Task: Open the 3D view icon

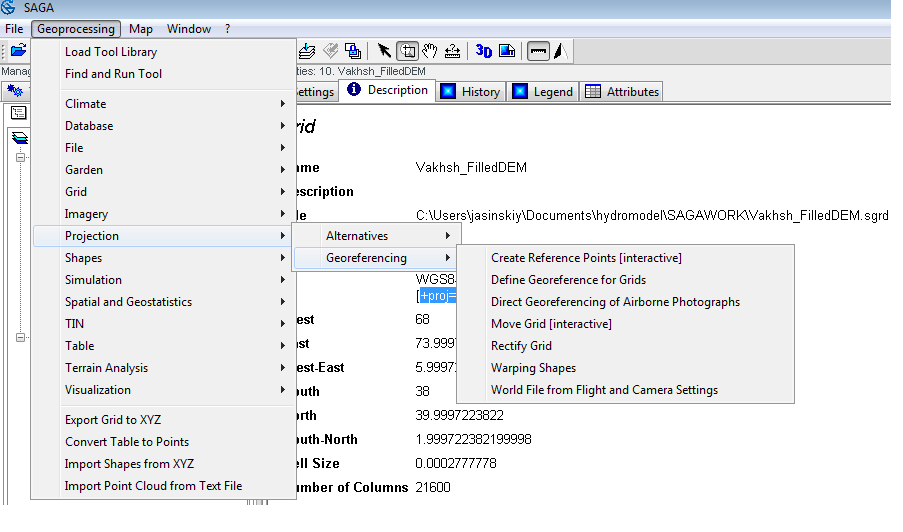Action: coord(484,51)
